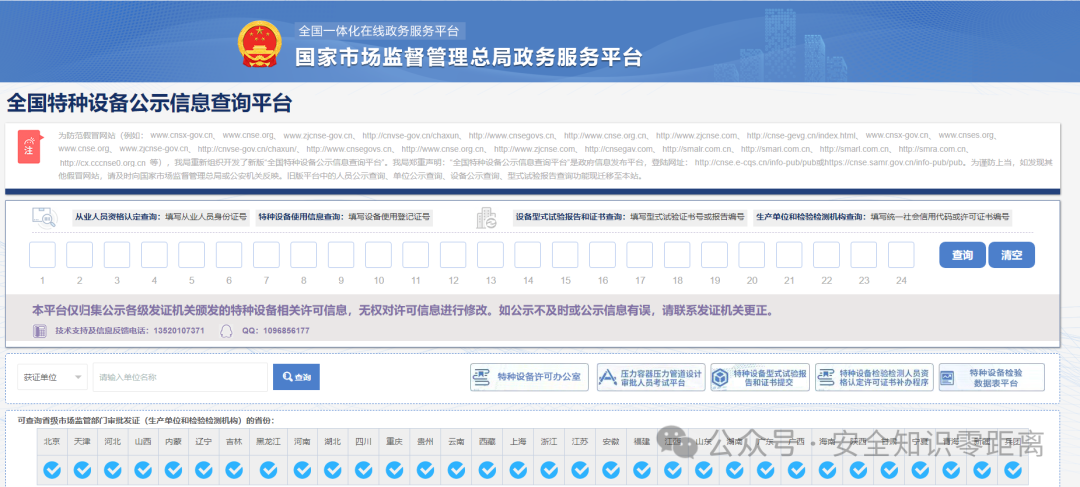Open the 获证单位 dropdown
The width and height of the screenshot is (1080, 487).
point(52,377)
